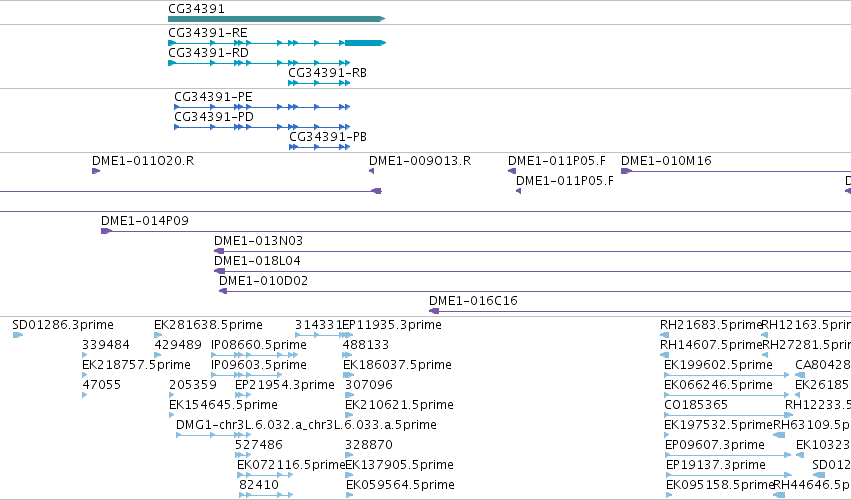
Task: Open the DME1-016C16 clone label
Action: coord(473,301)
